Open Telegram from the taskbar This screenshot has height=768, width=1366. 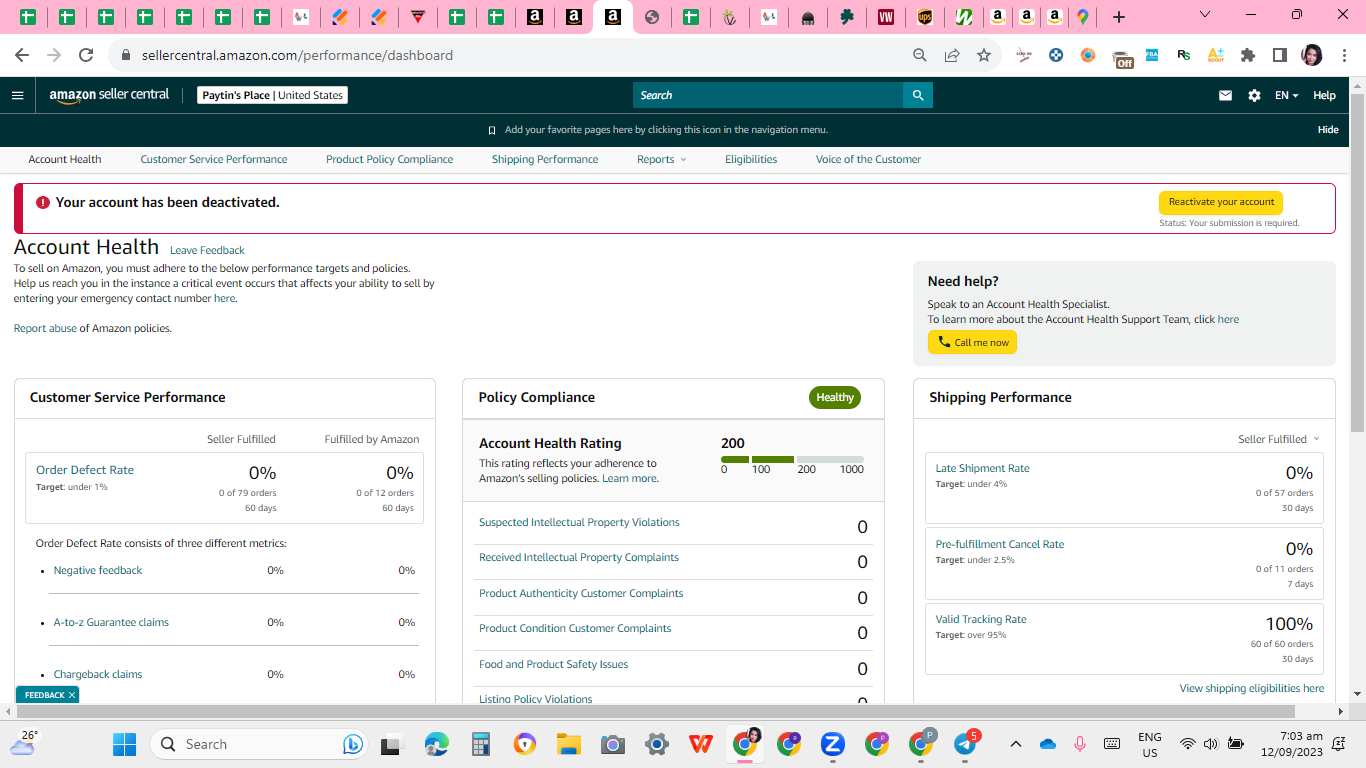coord(965,744)
